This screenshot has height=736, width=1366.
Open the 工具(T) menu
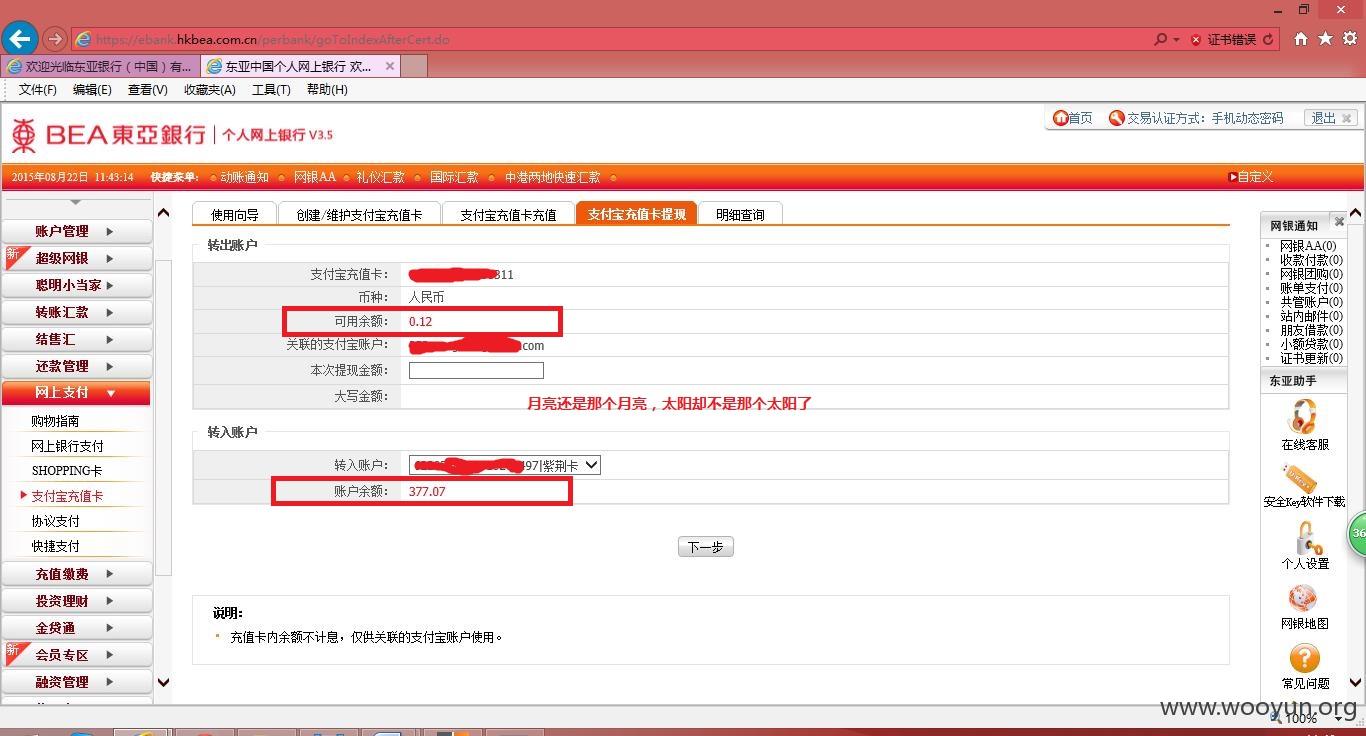click(271, 90)
